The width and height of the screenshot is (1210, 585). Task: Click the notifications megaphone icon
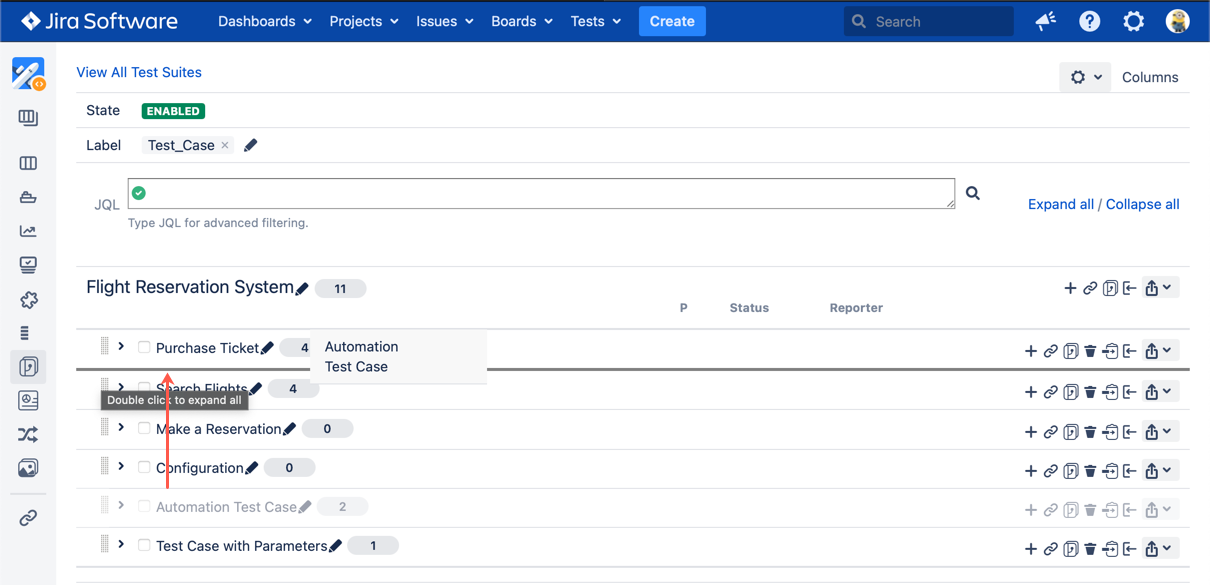pos(1046,21)
